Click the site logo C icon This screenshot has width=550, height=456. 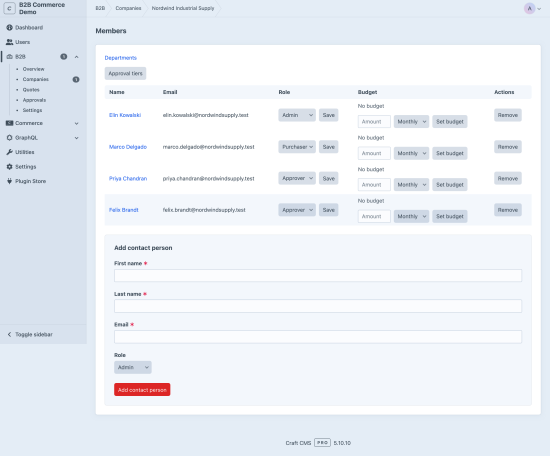pos(9,8)
